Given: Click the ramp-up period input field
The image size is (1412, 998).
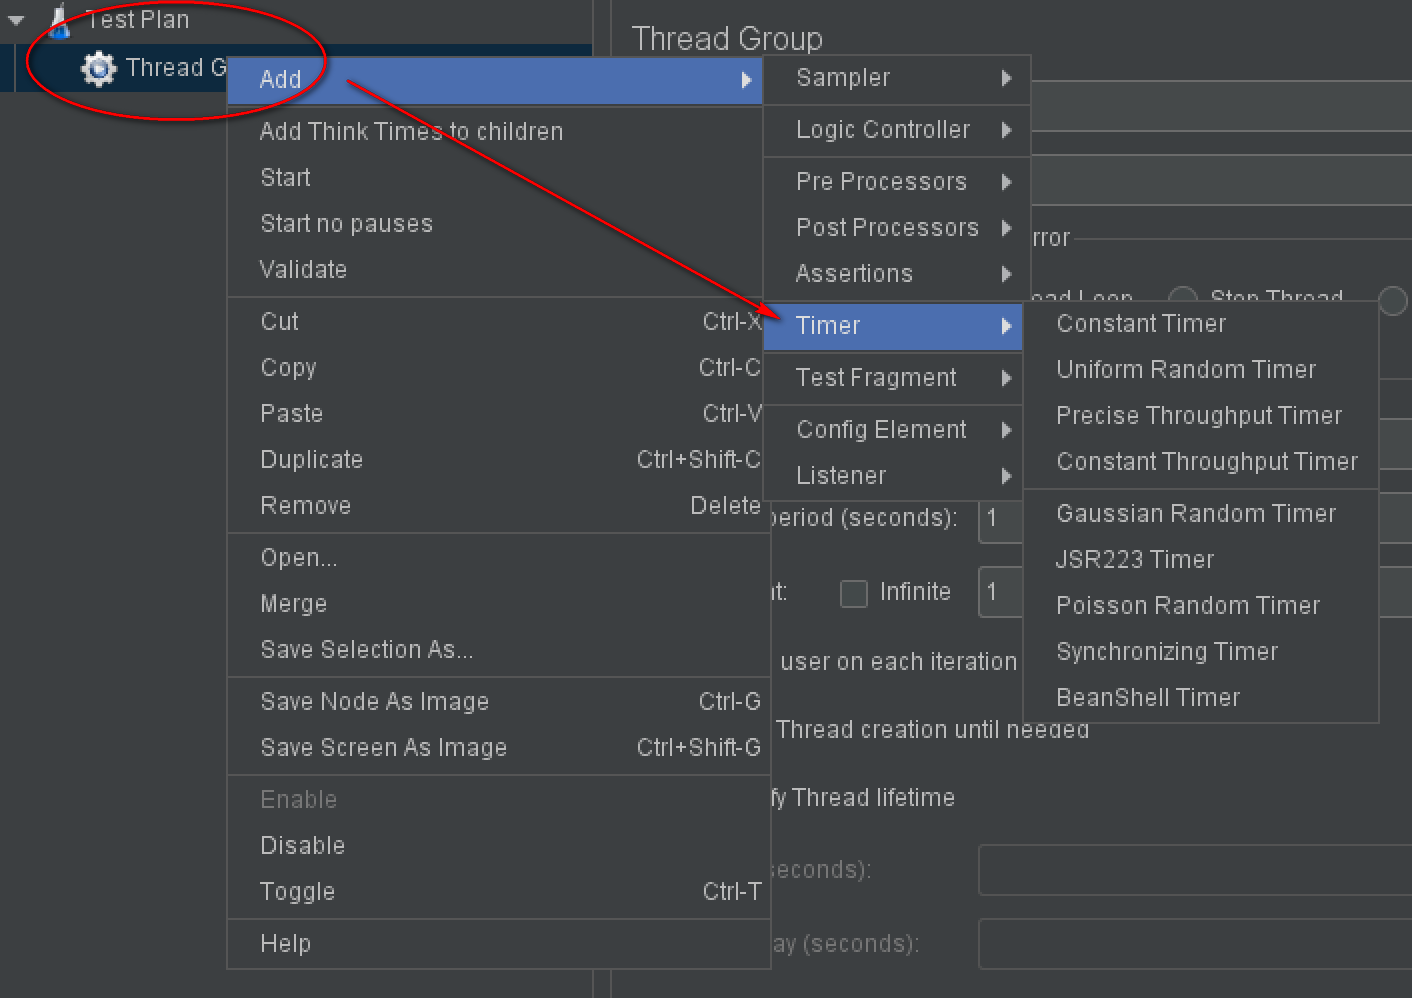Looking at the screenshot, I should [x=1000, y=519].
